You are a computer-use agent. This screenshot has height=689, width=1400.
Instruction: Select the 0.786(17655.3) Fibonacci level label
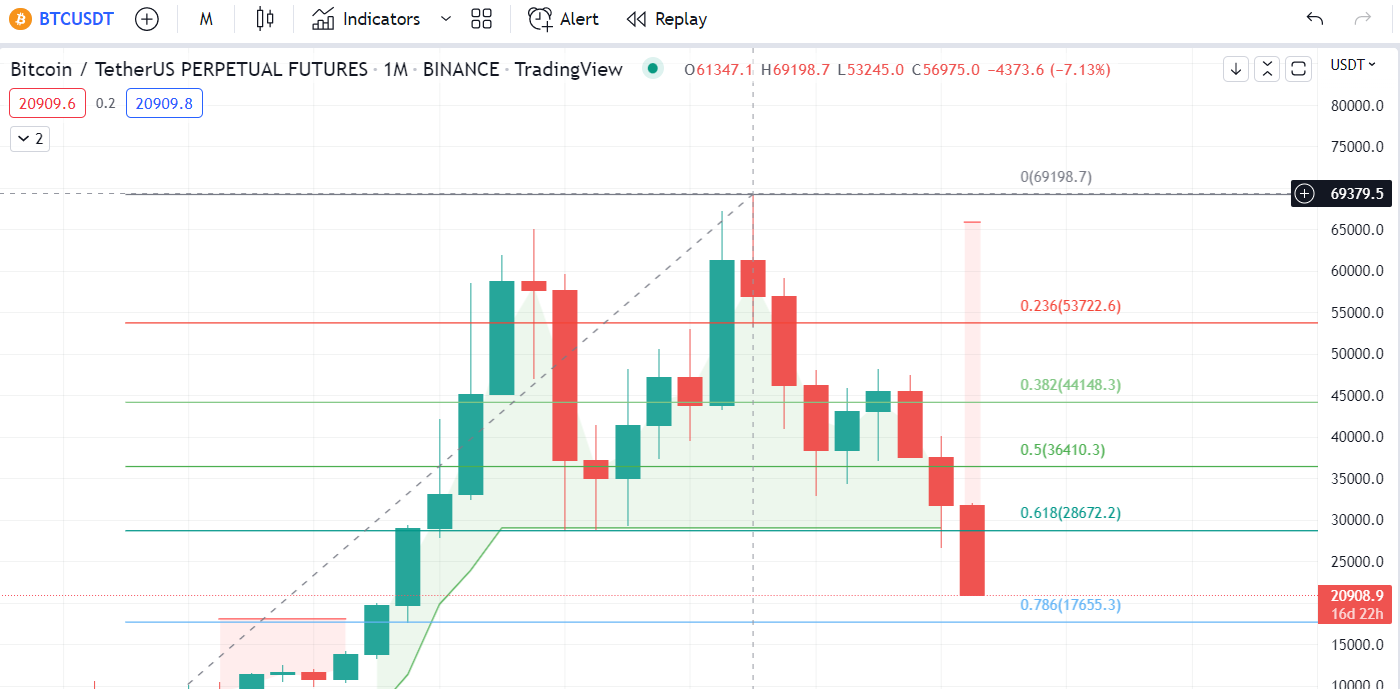1070,605
